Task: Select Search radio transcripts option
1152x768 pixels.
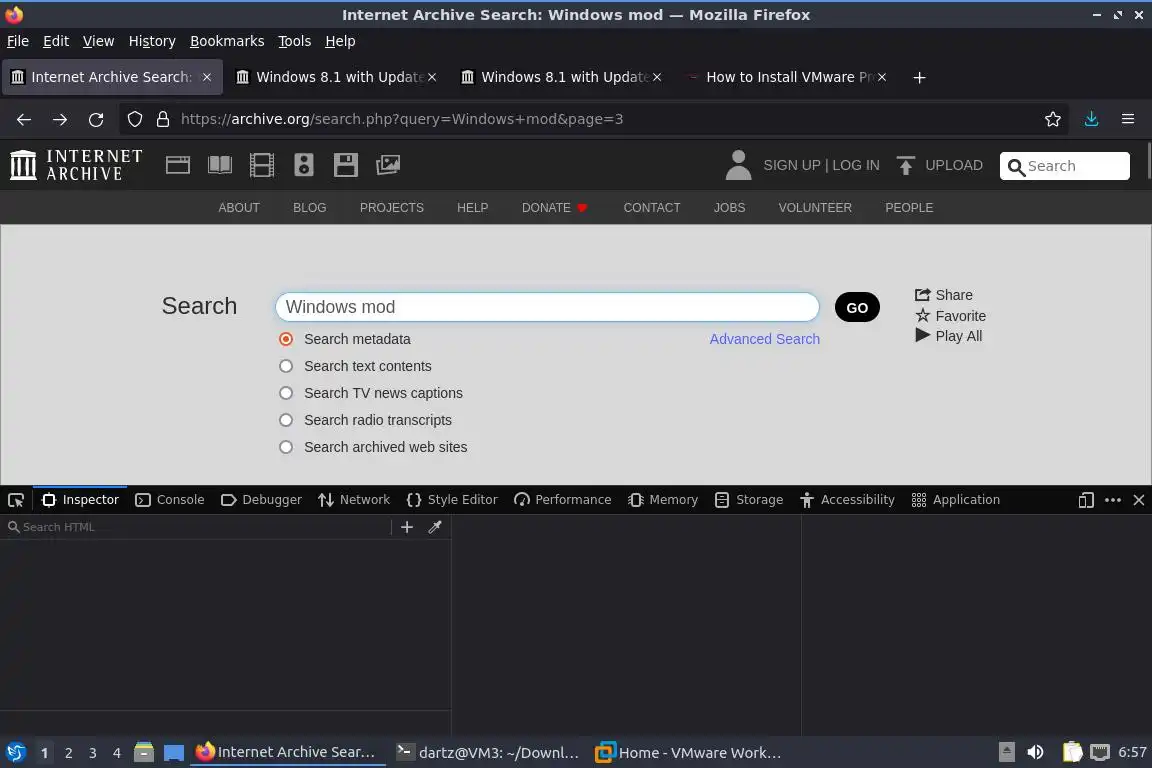Action: click(286, 420)
